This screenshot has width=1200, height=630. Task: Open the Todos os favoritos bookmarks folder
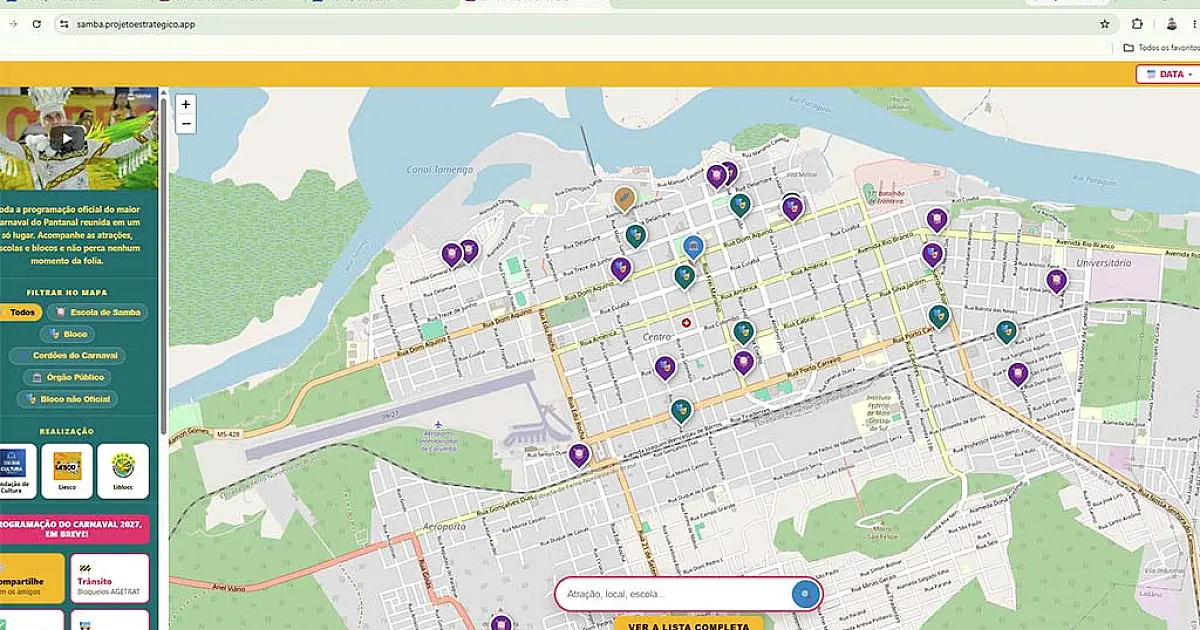click(x=1160, y=47)
